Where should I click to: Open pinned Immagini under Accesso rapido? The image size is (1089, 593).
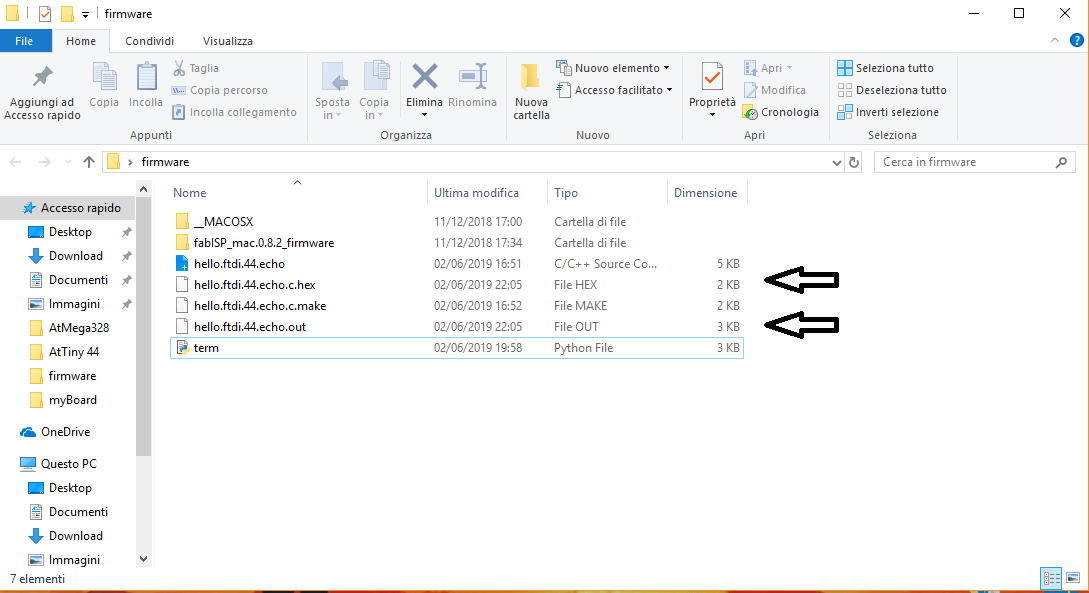[x=65, y=304]
